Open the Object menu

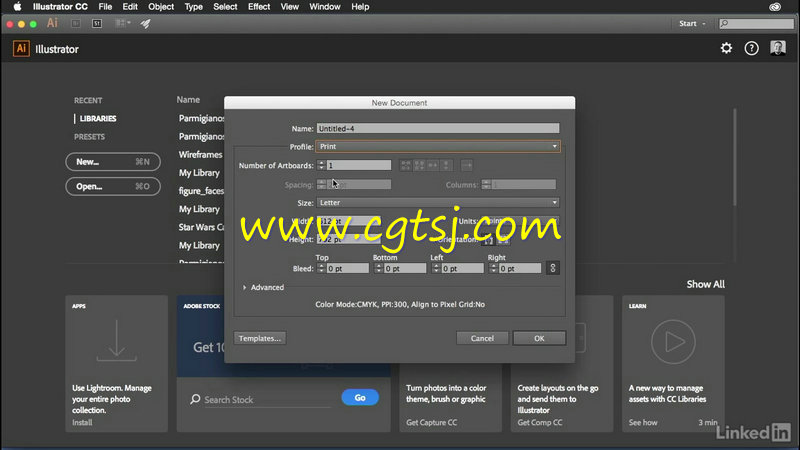click(x=161, y=7)
